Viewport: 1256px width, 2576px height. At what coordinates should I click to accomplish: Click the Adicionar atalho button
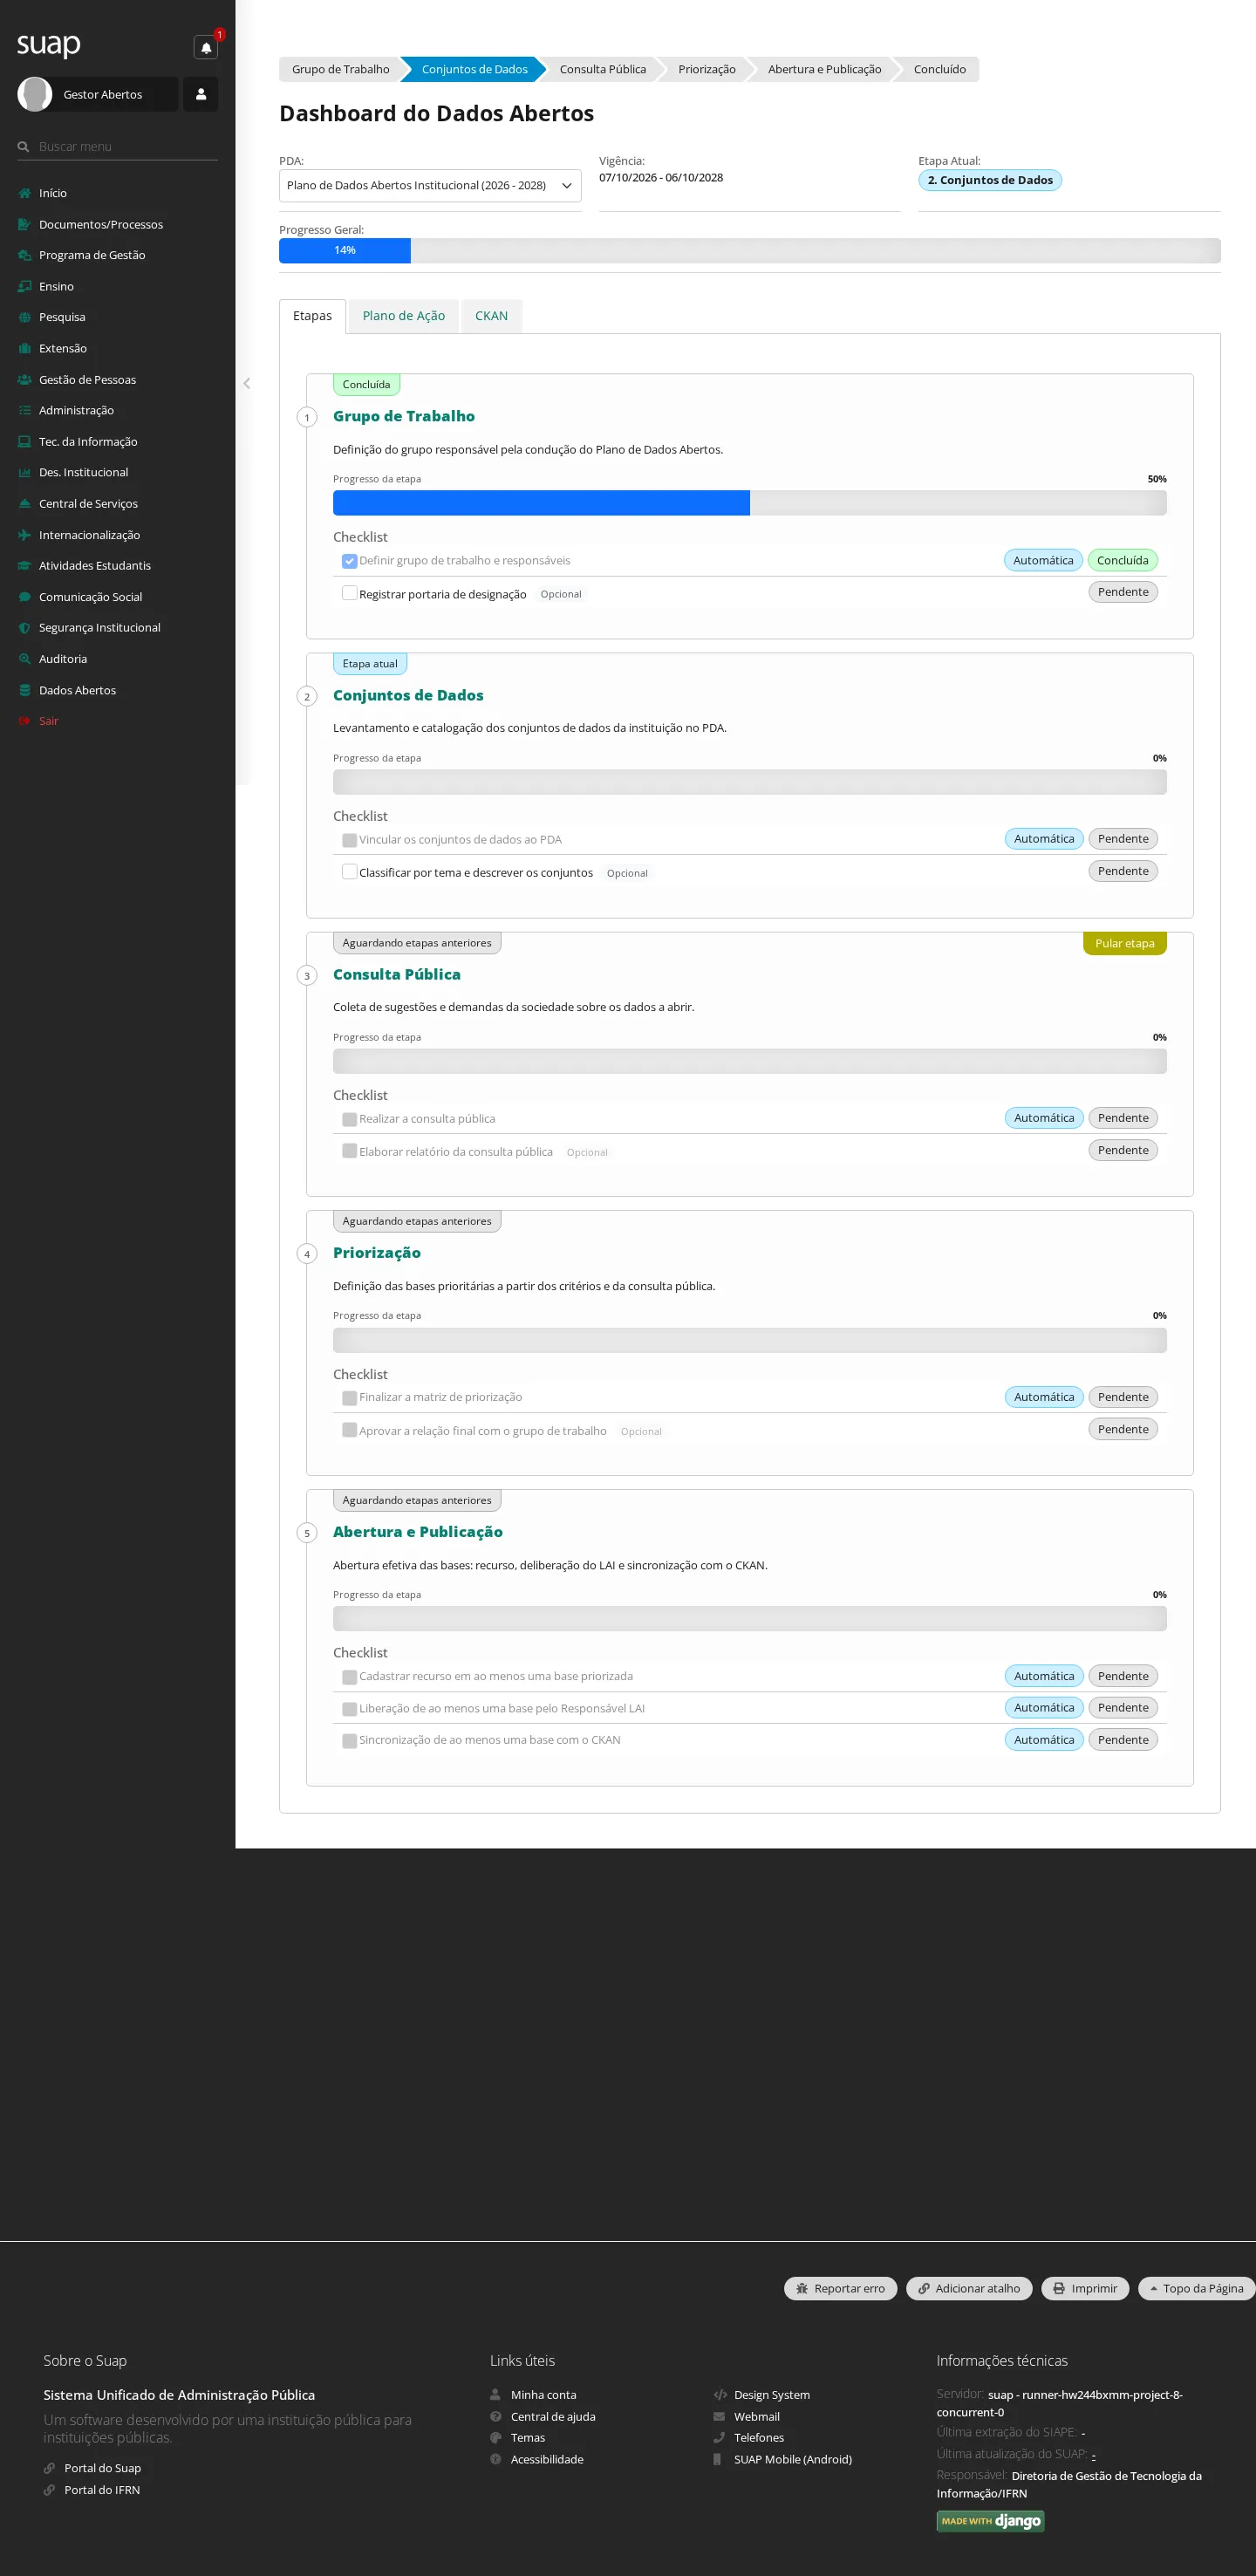968,2288
